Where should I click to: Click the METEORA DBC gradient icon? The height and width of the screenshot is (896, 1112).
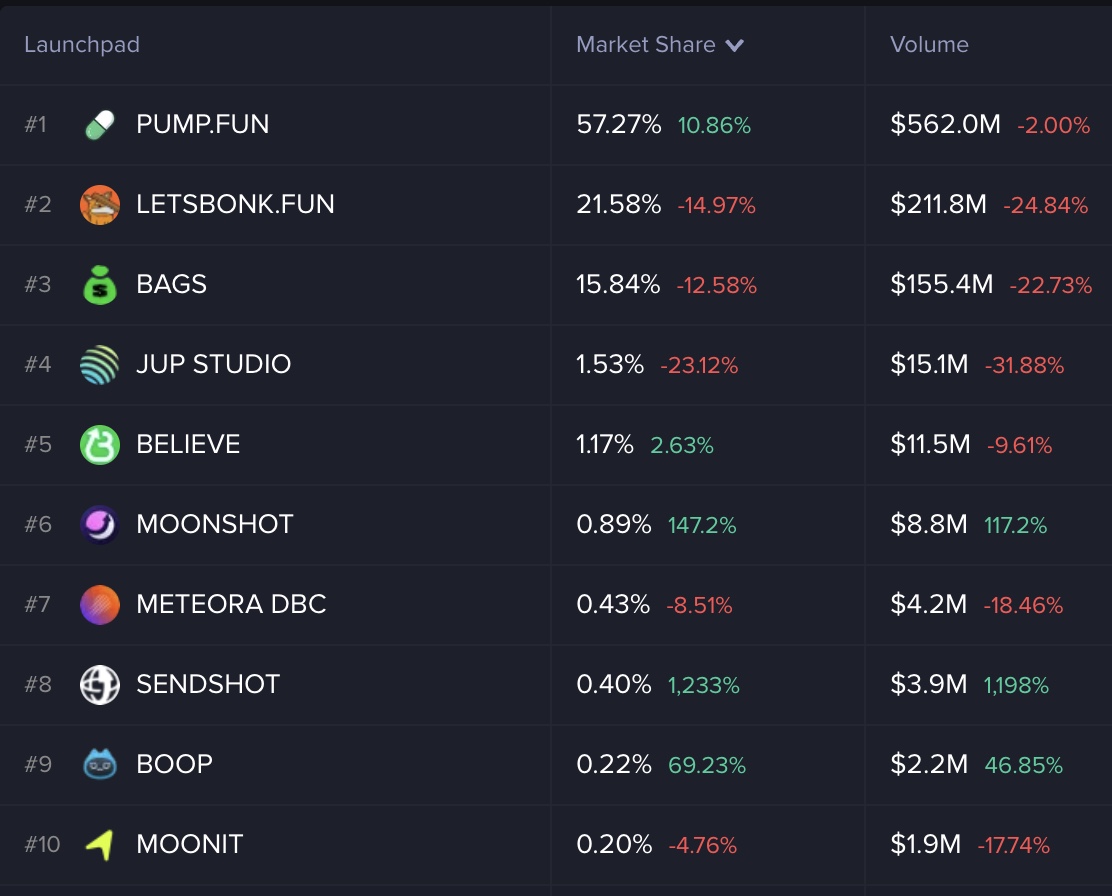tap(100, 605)
